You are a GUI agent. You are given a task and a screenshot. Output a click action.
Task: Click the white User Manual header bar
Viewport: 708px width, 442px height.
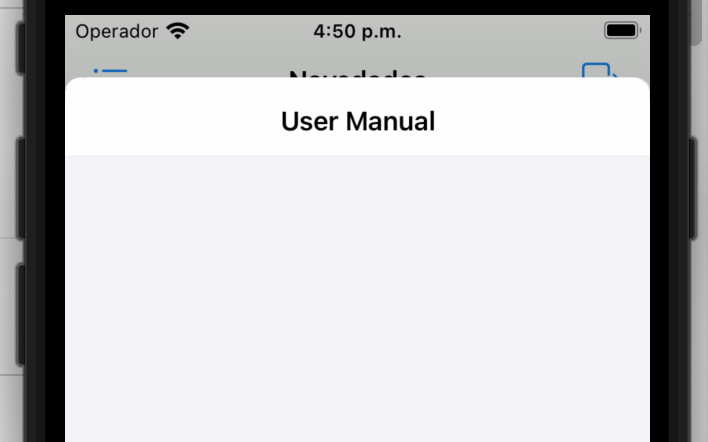[x=357, y=116]
